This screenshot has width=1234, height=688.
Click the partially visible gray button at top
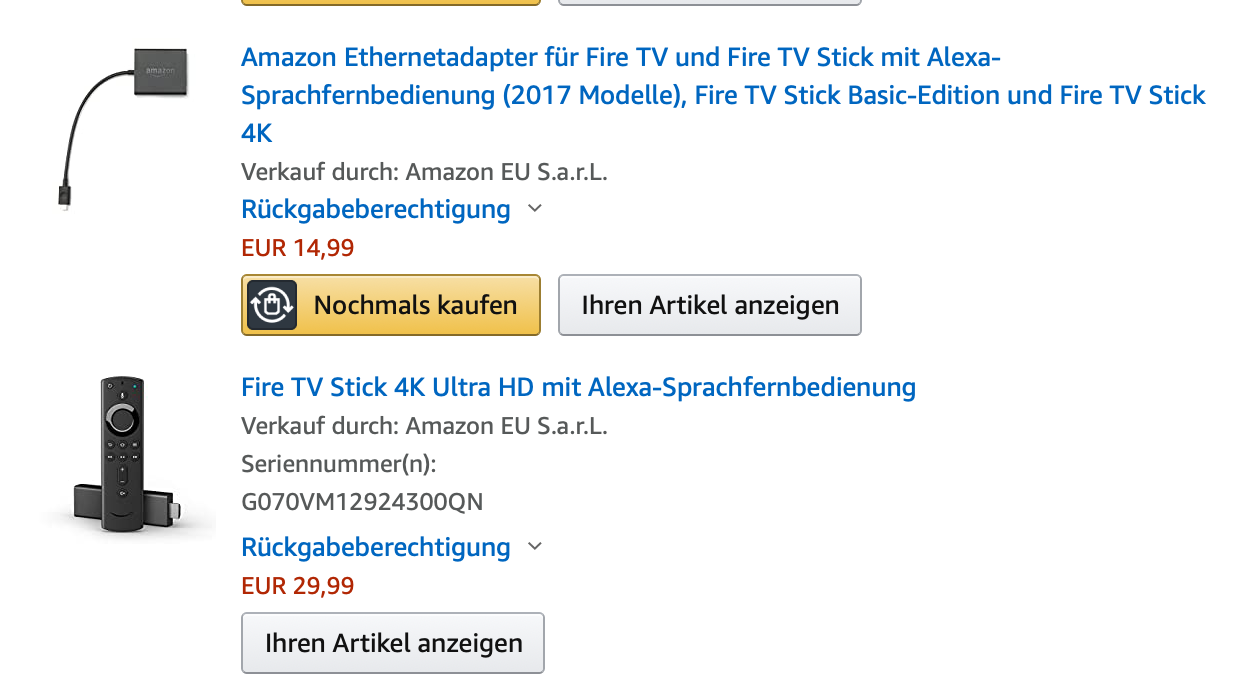click(709, 2)
